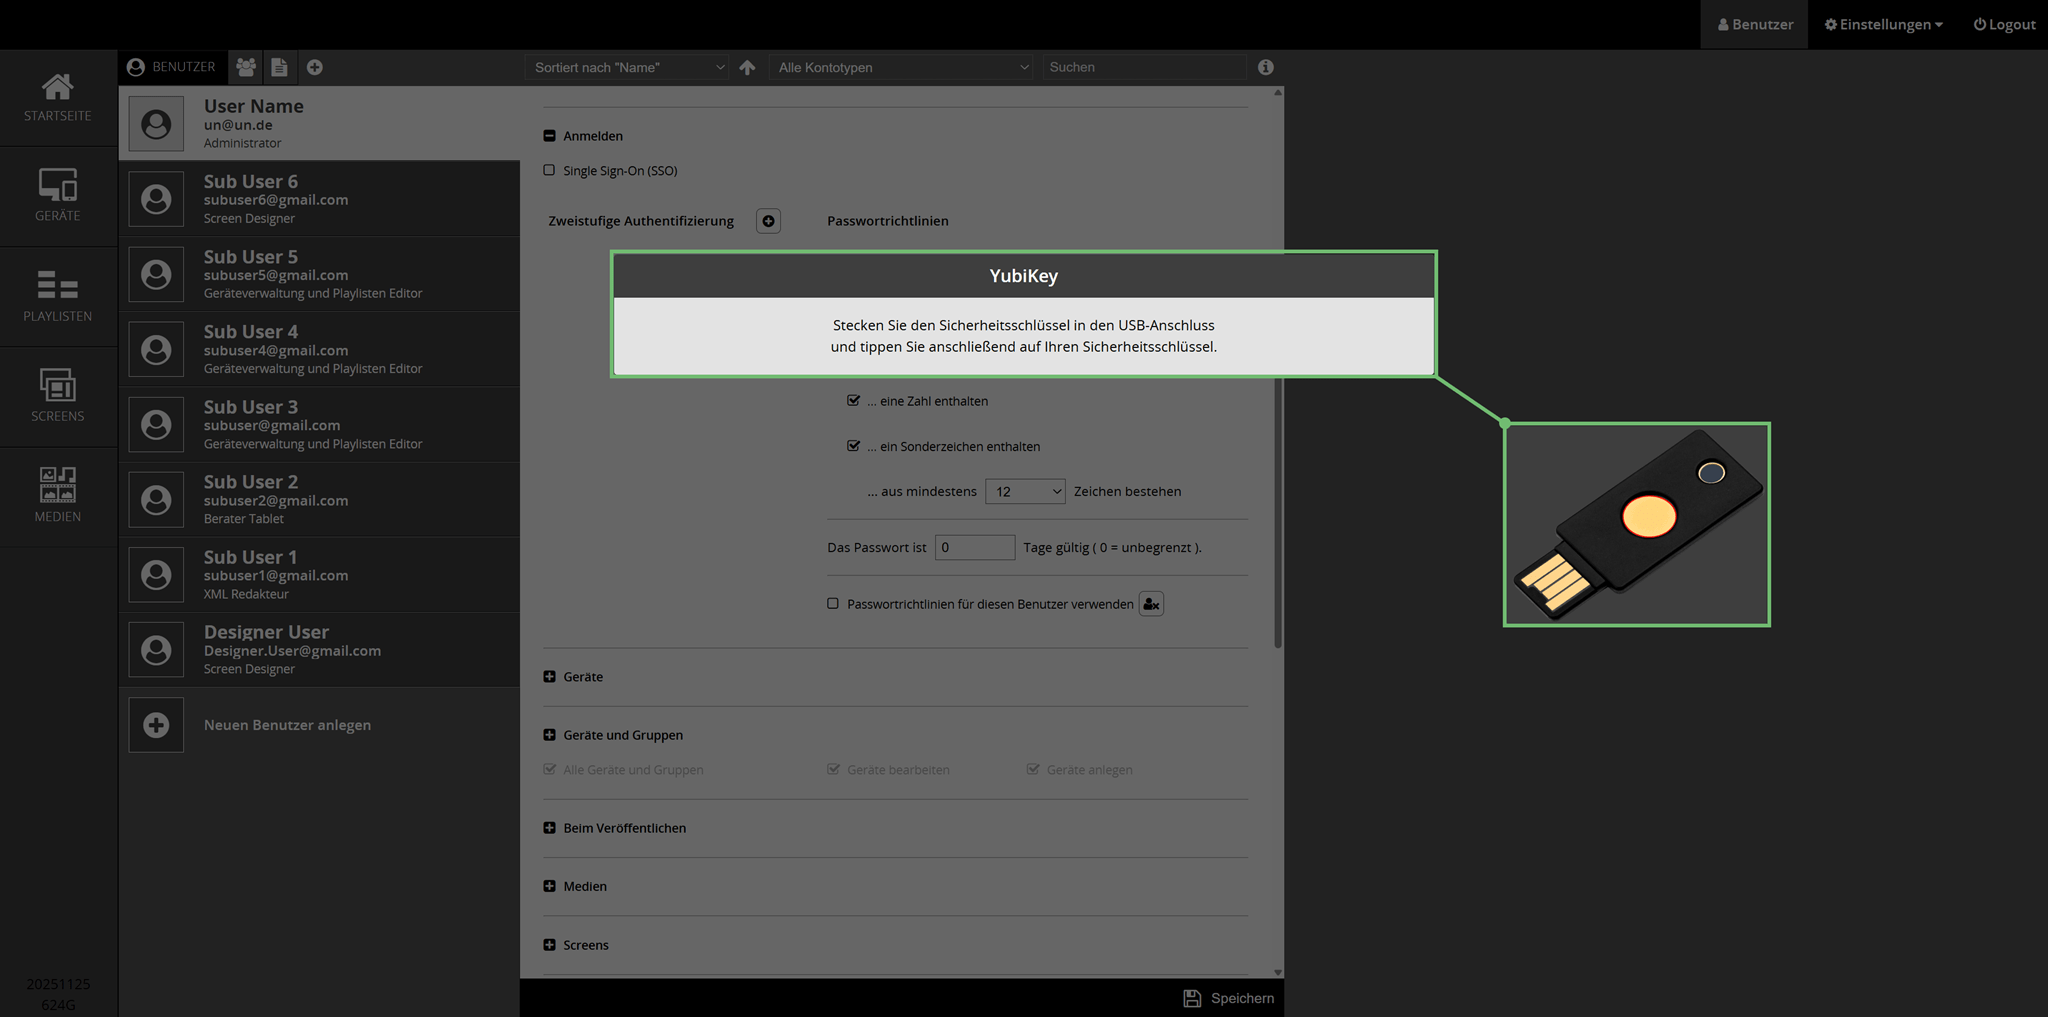The height and width of the screenshot is (1017, 2048).
Task: Click the plus icon beside Zweistufige Authentifizierung
Action: tap(768, 221)
